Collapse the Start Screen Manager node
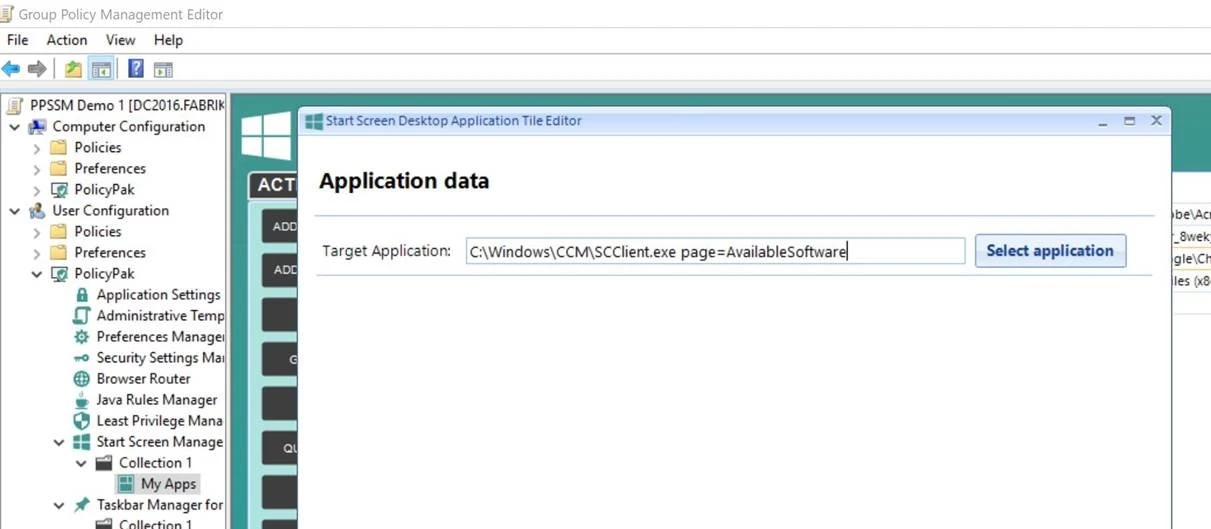The image size is (1211, 529). coord(59,442)
